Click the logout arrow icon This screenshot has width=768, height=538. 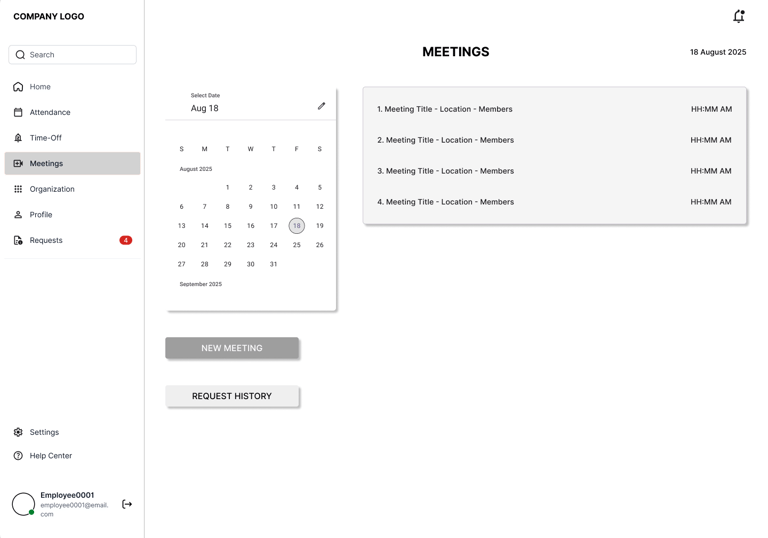pyautogui.click(x=127, y=504)
